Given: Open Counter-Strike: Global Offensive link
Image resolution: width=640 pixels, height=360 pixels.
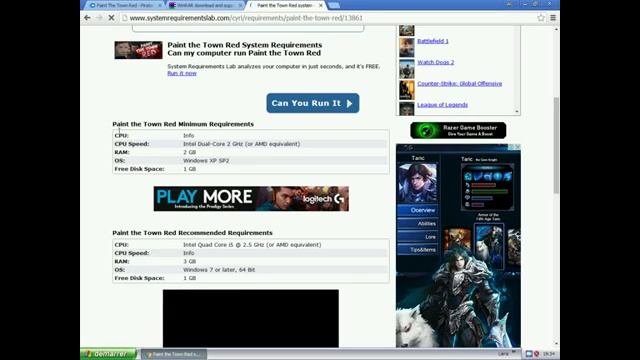Looking at the screenshot, I should [460, 84].
